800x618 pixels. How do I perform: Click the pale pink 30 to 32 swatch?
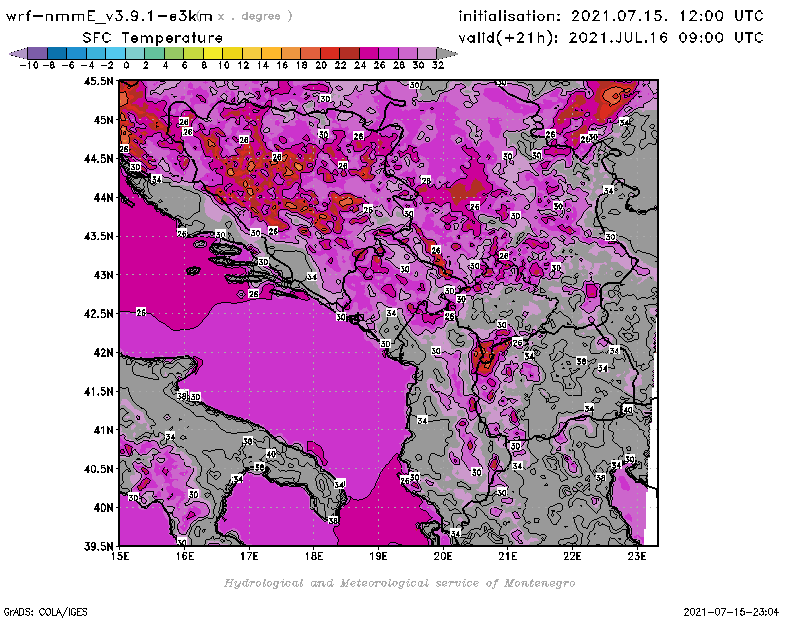pos(428,53)
